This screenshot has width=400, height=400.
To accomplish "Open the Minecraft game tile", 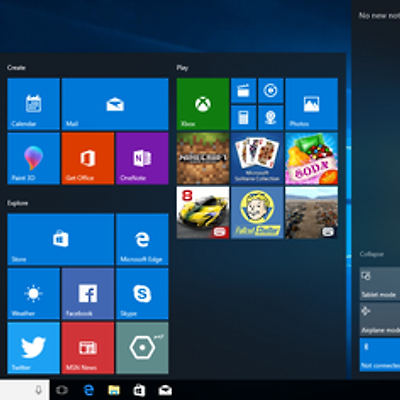I will click(203, 159).
